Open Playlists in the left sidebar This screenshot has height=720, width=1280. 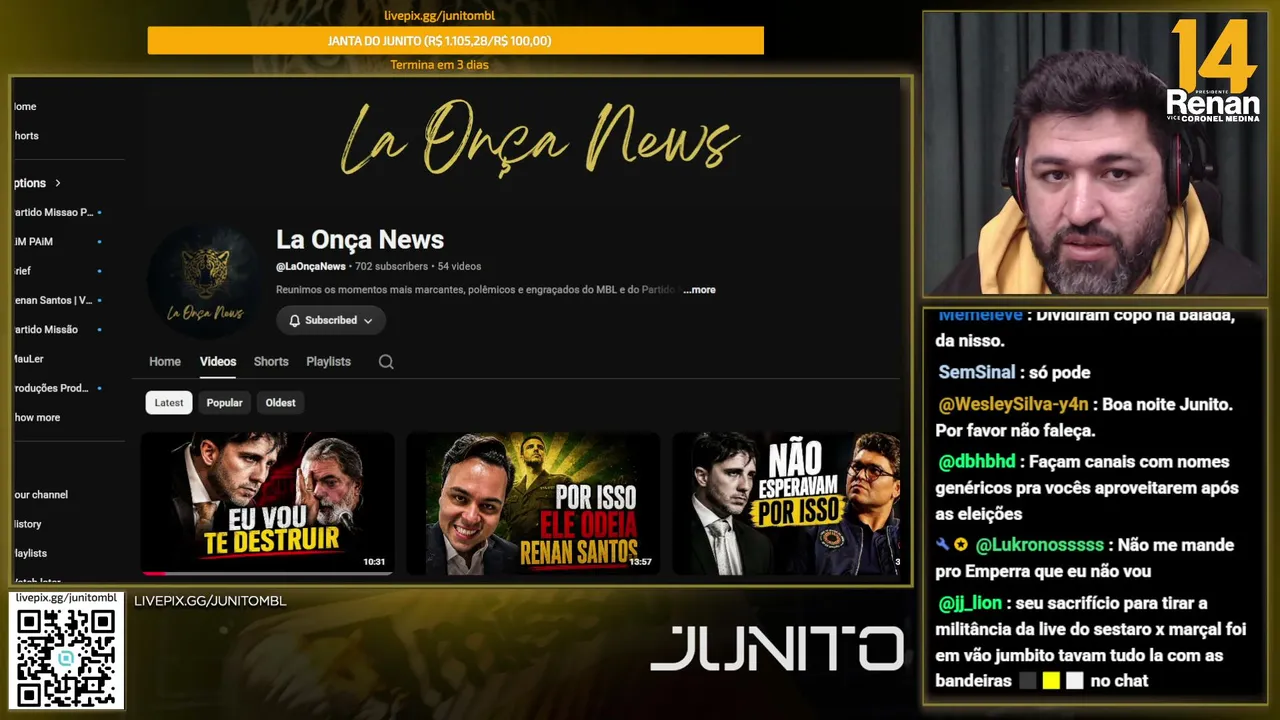coord(30,553)
